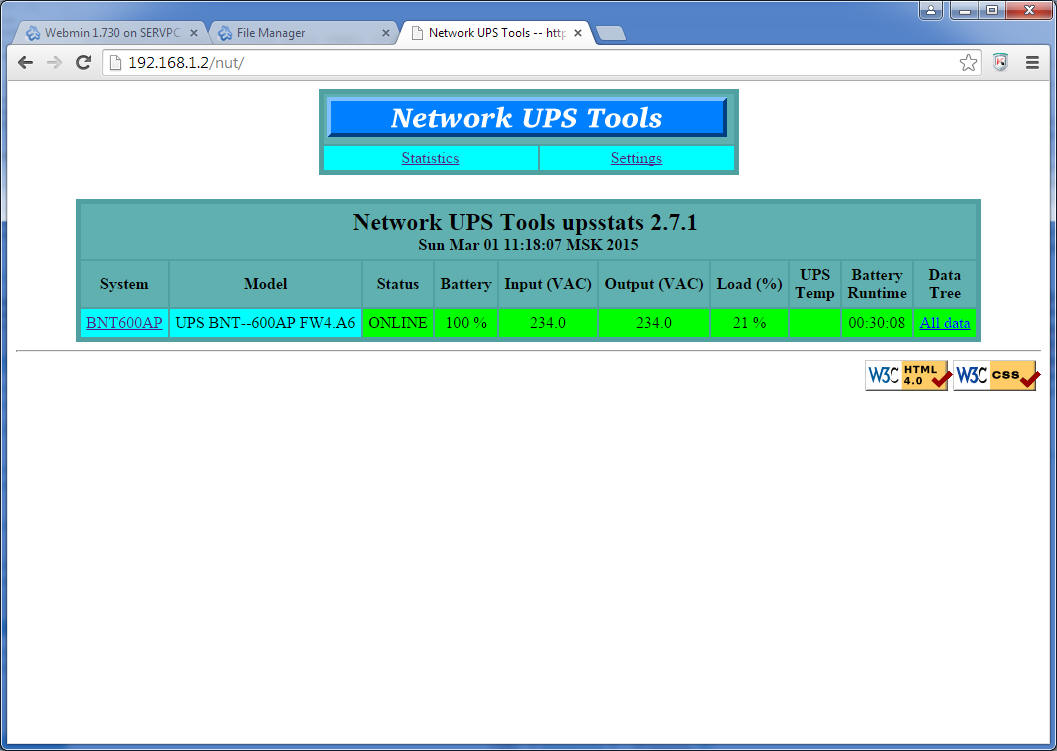The width and height of the screenshot is (1057, 751).
Task: Open the Chrome user profile button
Action: coord(930,10)
